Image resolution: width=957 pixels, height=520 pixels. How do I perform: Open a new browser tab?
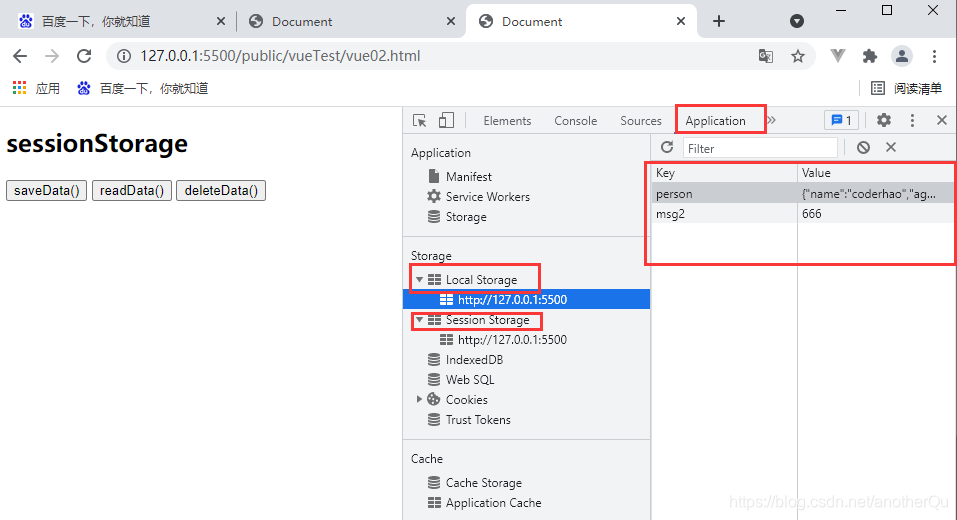point(719,21)
